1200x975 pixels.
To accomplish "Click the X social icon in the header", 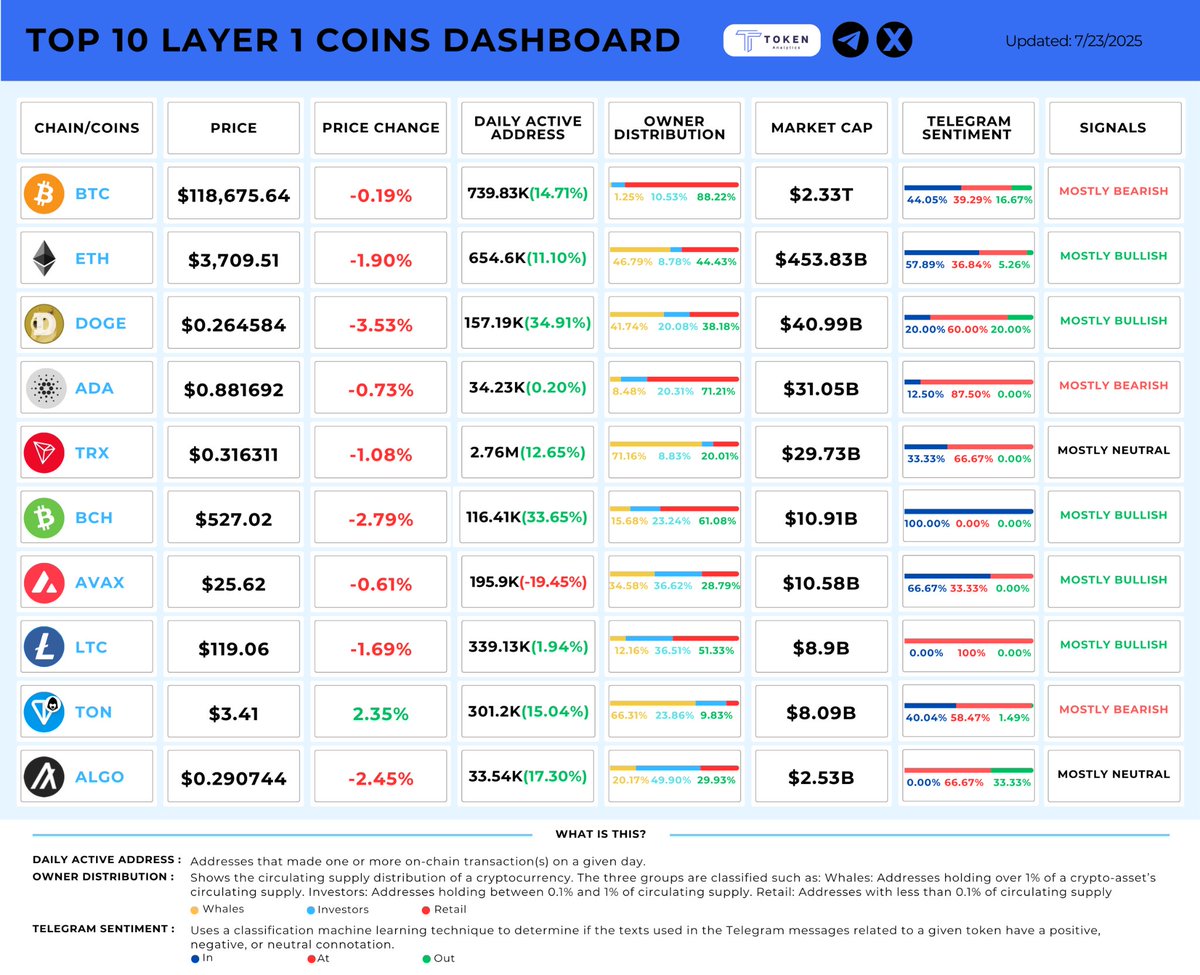I will coord(893,40).
